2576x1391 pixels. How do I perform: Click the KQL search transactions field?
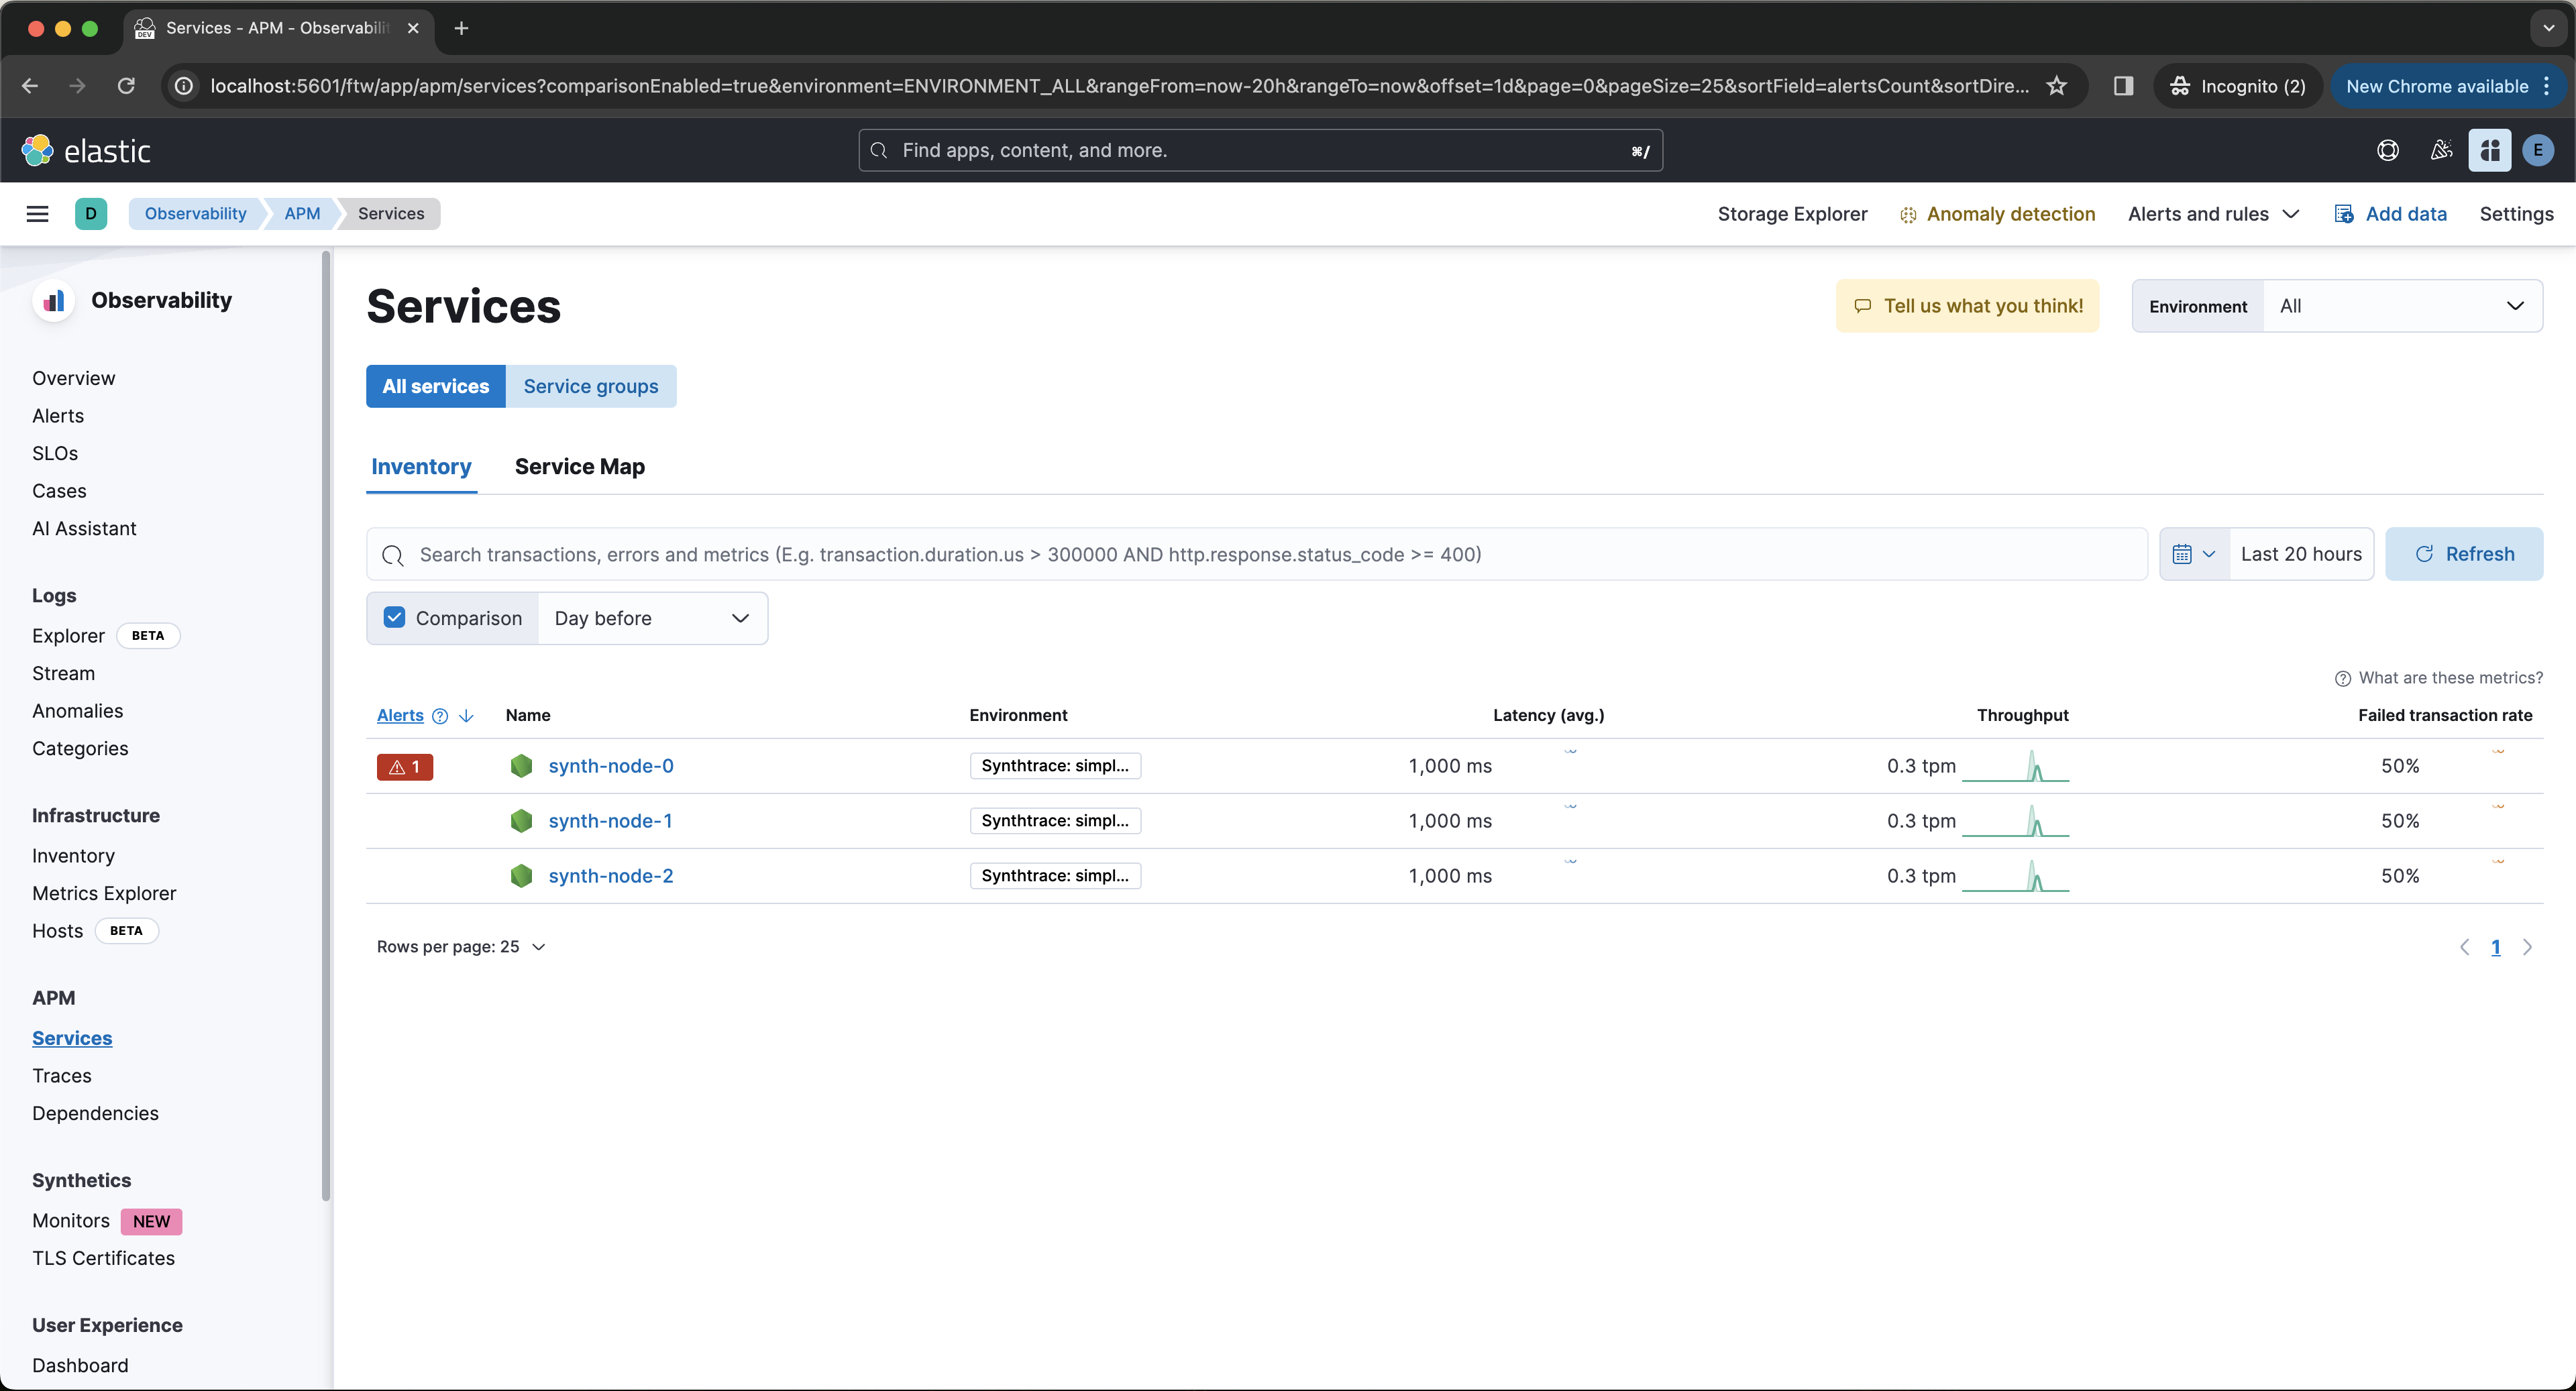click(1257, 554)
